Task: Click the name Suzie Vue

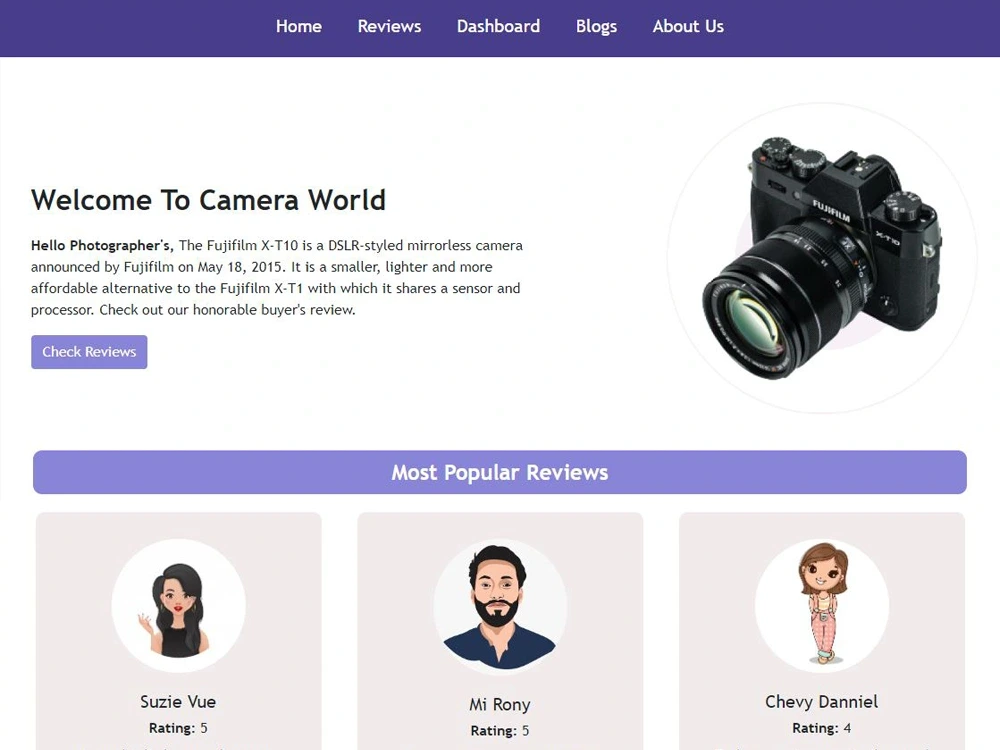Action: [x=178, y=702]
